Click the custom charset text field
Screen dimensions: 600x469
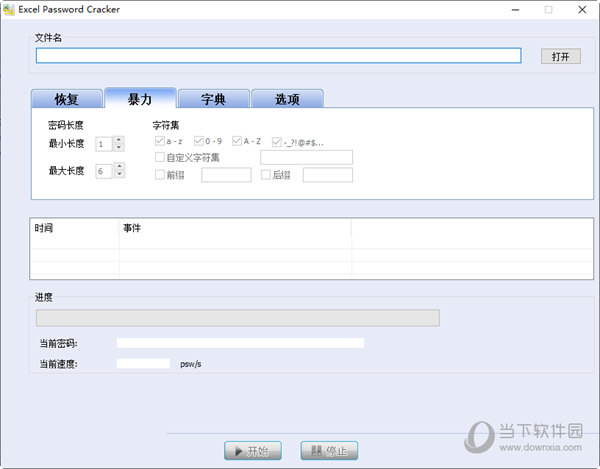pos(307,157)
